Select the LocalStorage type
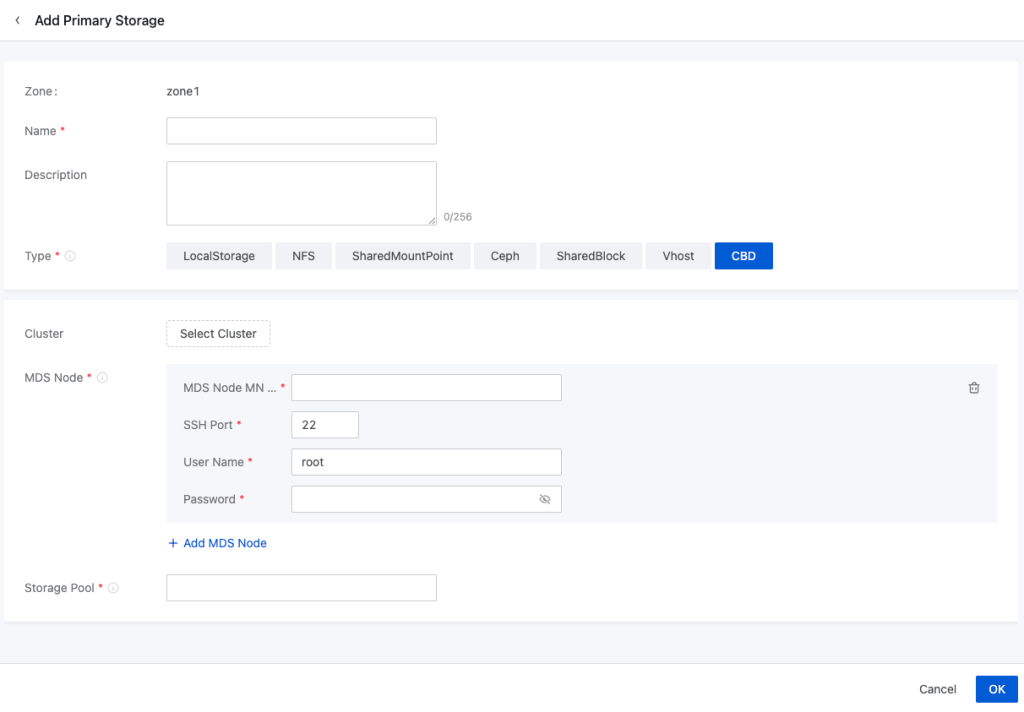This screenshot has height=712, width=1024. click(219, 256)
